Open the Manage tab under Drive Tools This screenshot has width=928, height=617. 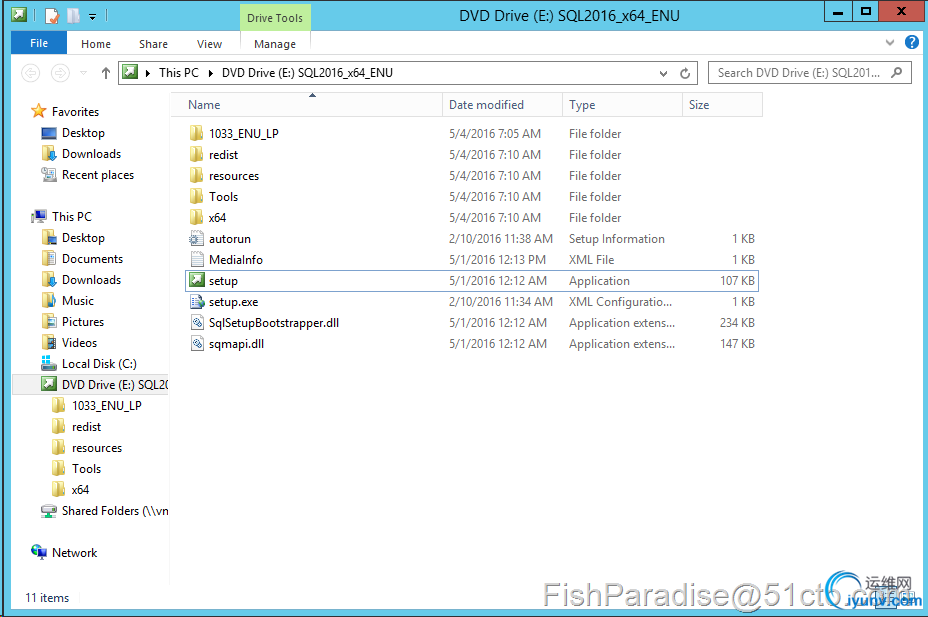(275, 44)
